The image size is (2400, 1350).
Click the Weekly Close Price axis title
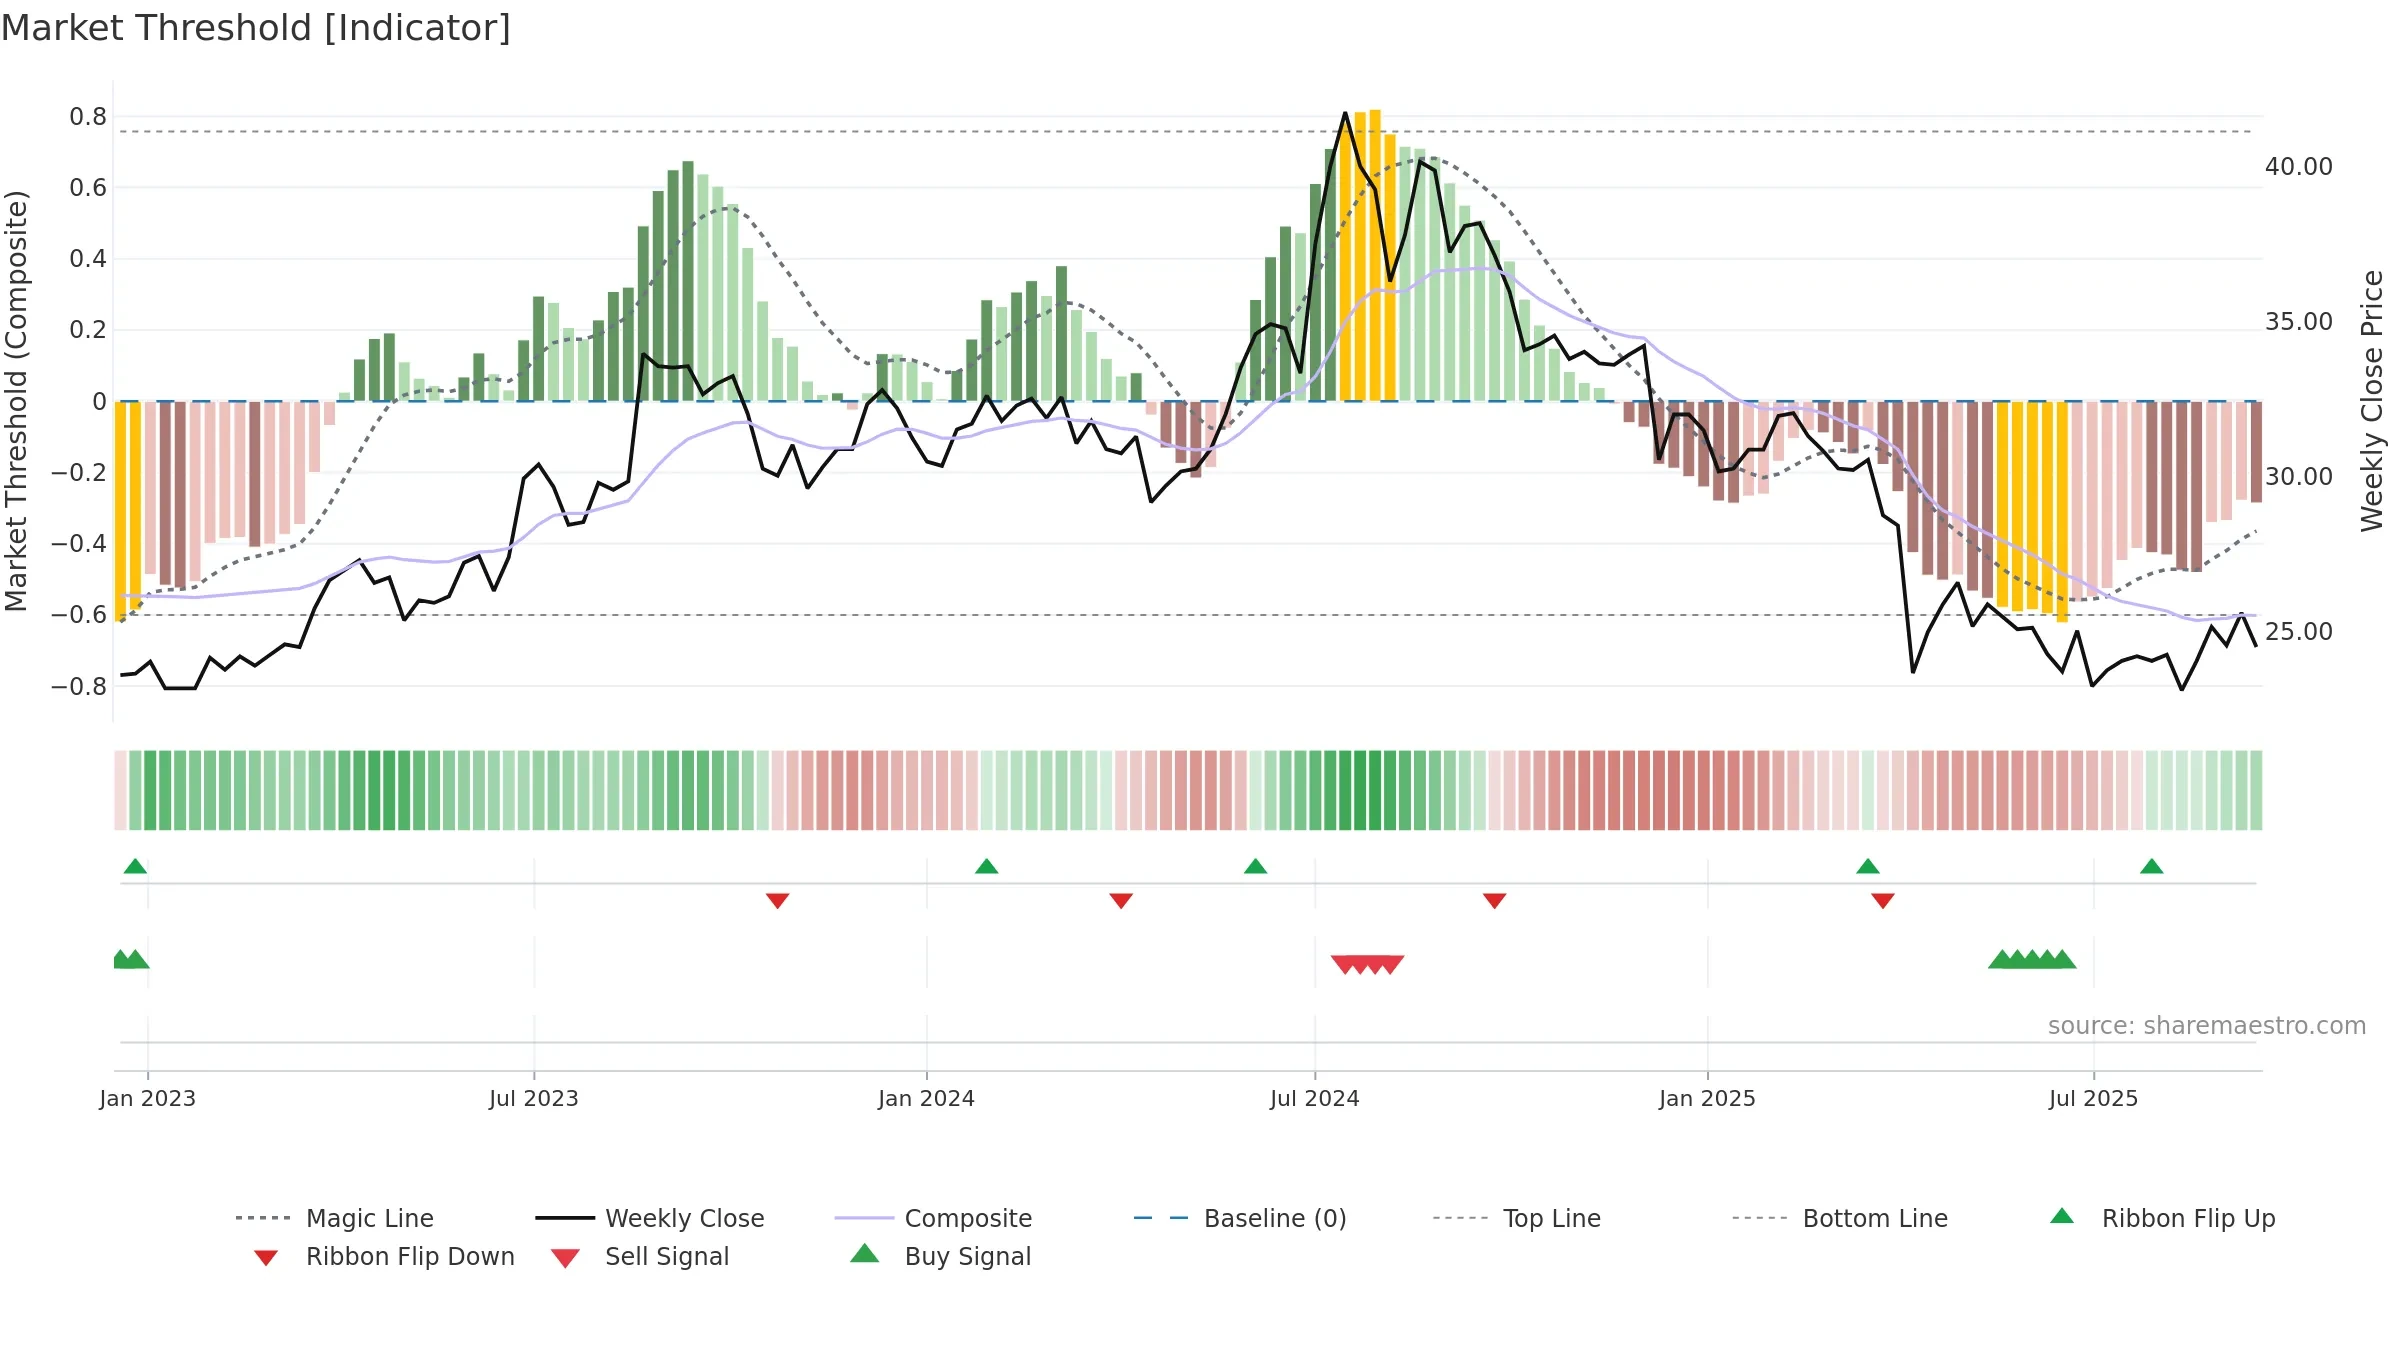tap(2372, 400)
